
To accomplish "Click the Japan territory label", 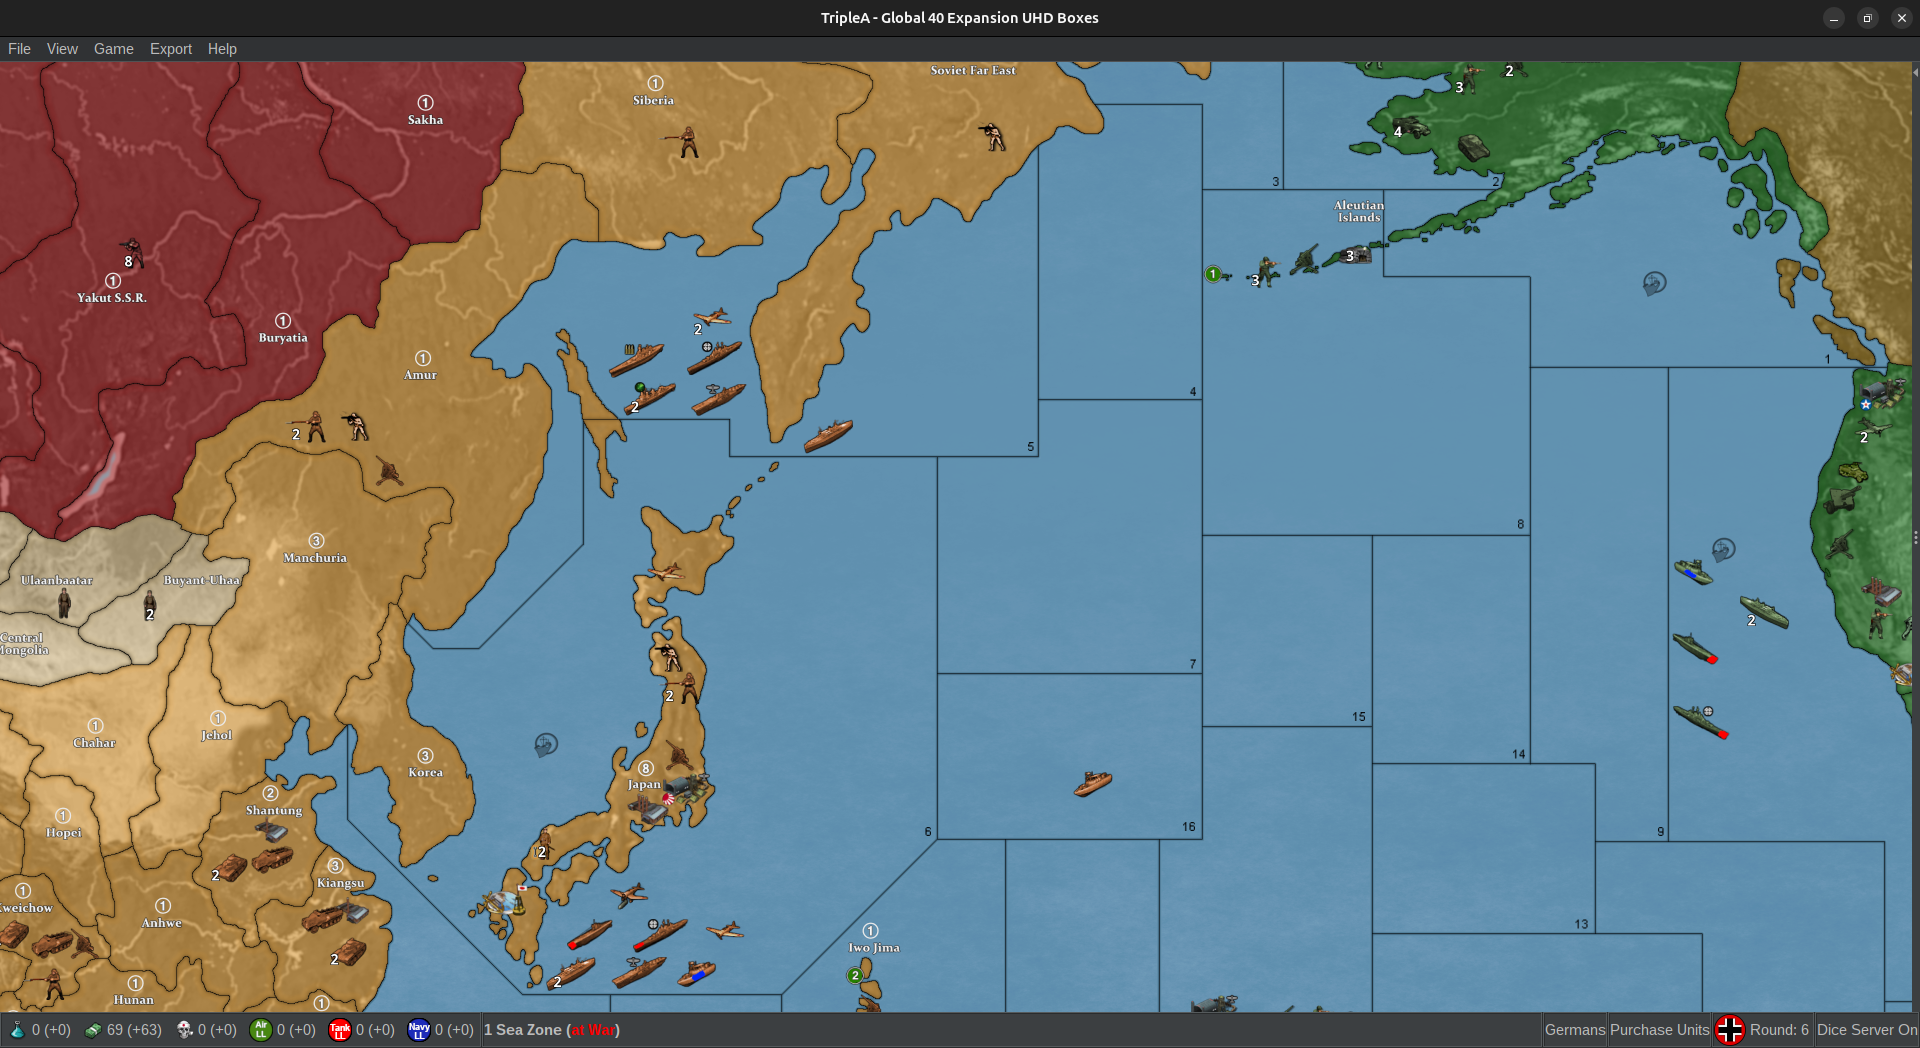I will 644,784.
